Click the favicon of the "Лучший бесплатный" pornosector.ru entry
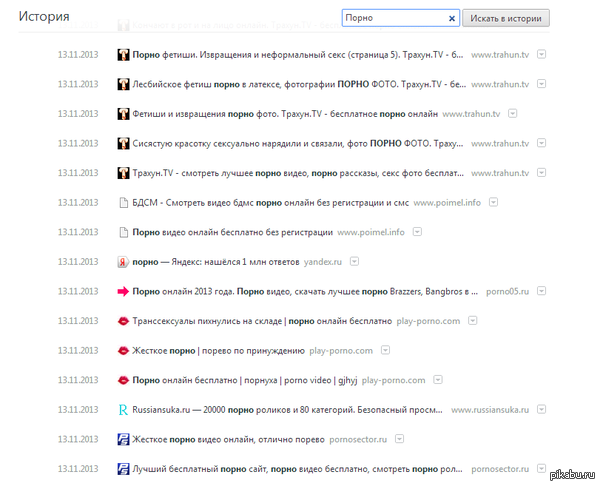This screenshot has width=600, height=486. pos(123,469)
